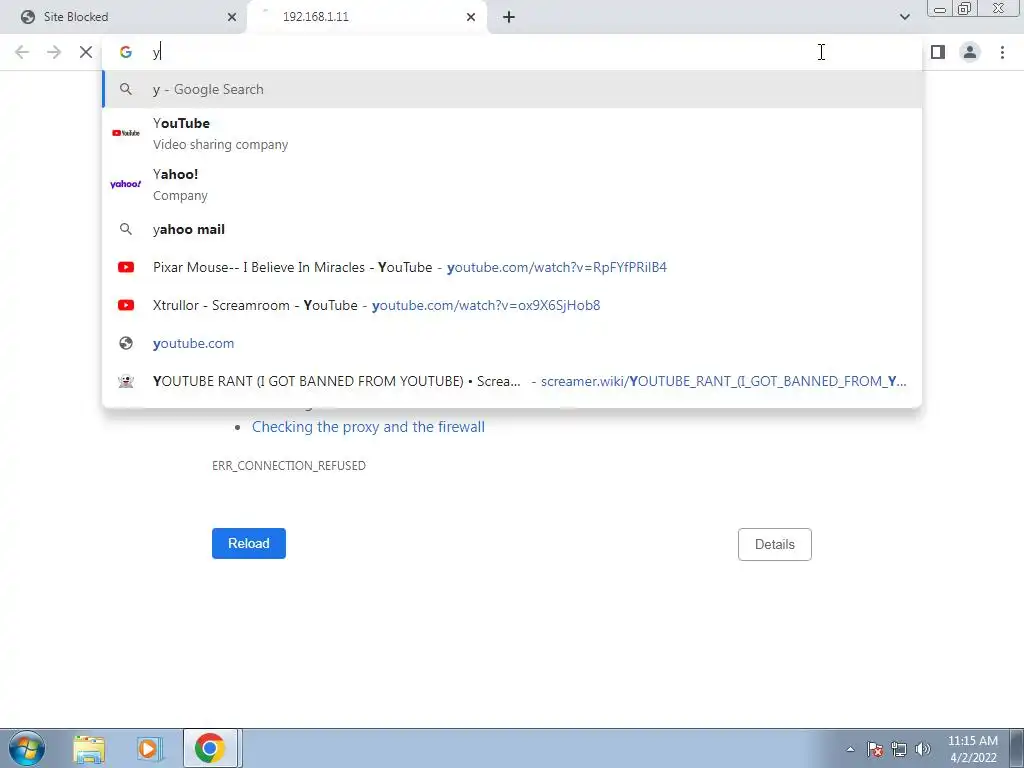Select the youtube.com suggestion
The width and height of the screenshot is (1024, 768).
point(512,343)
